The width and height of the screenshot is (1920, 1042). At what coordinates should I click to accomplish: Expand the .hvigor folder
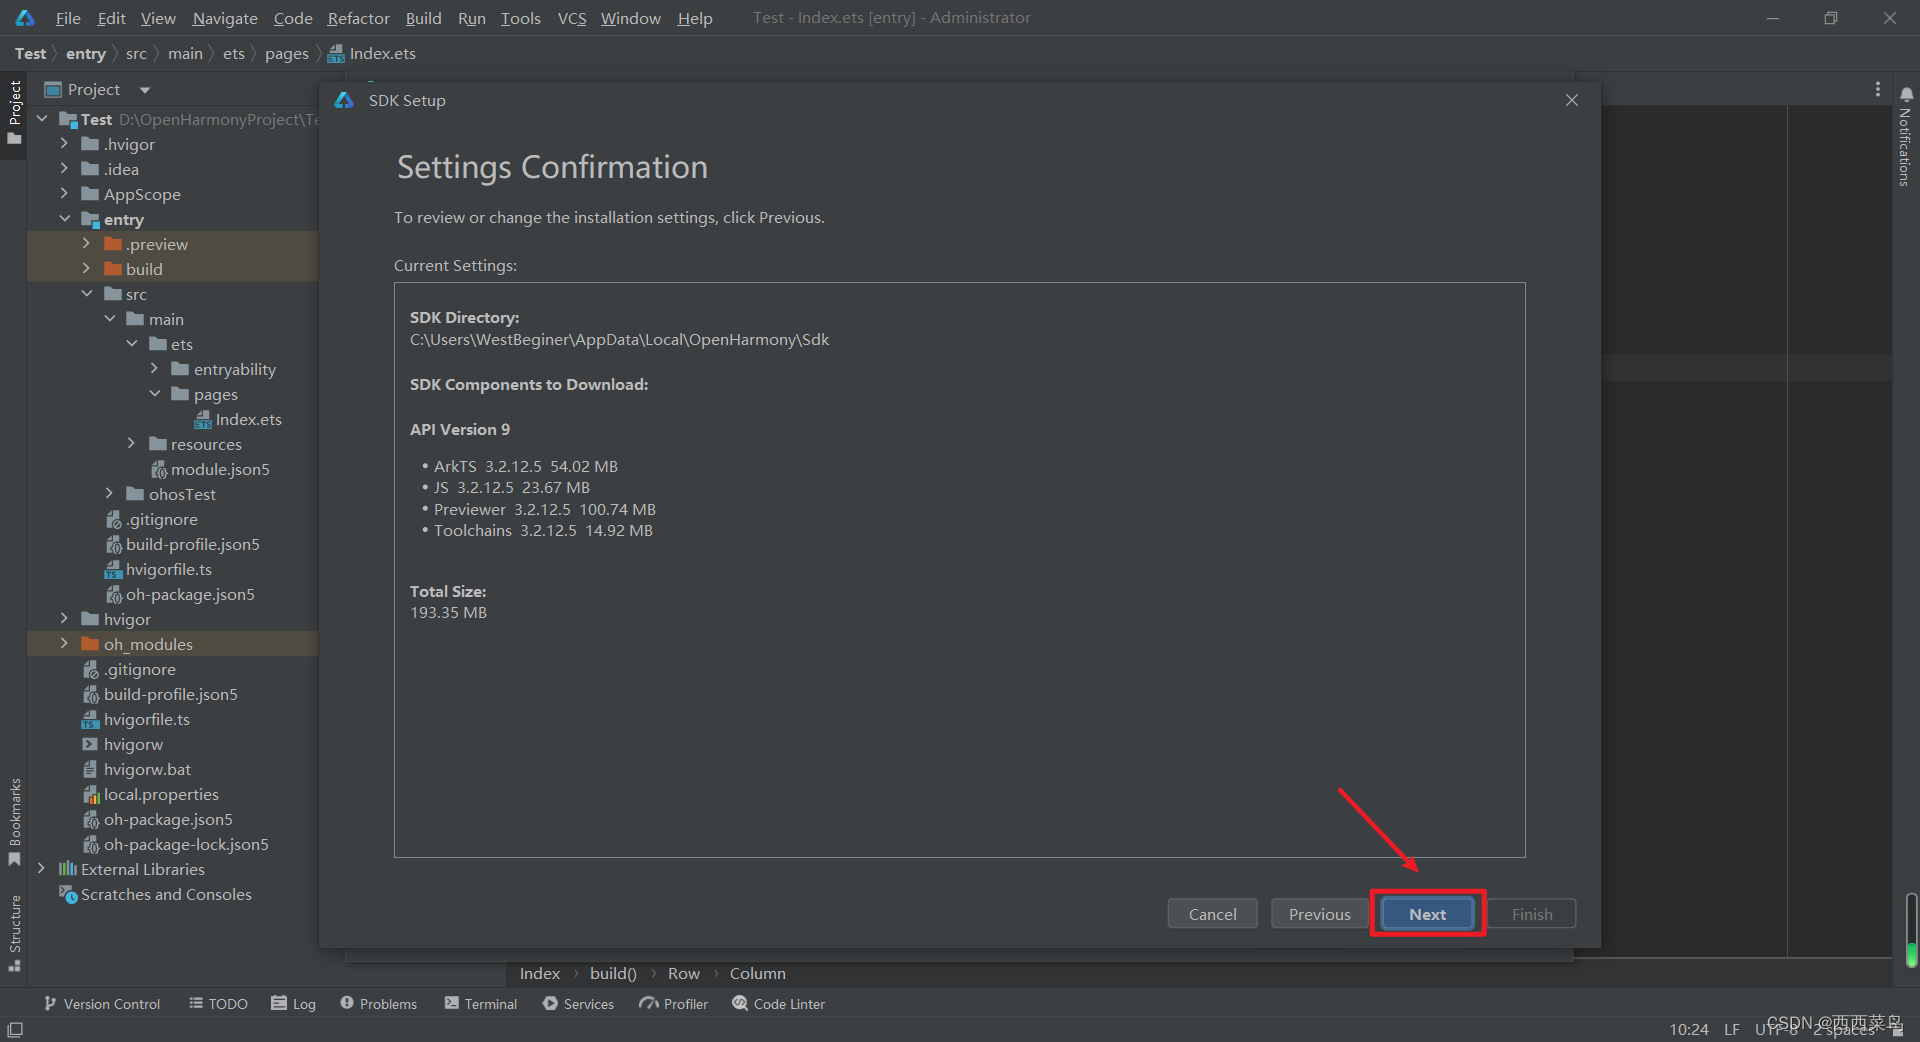click(x=64, y=144)
